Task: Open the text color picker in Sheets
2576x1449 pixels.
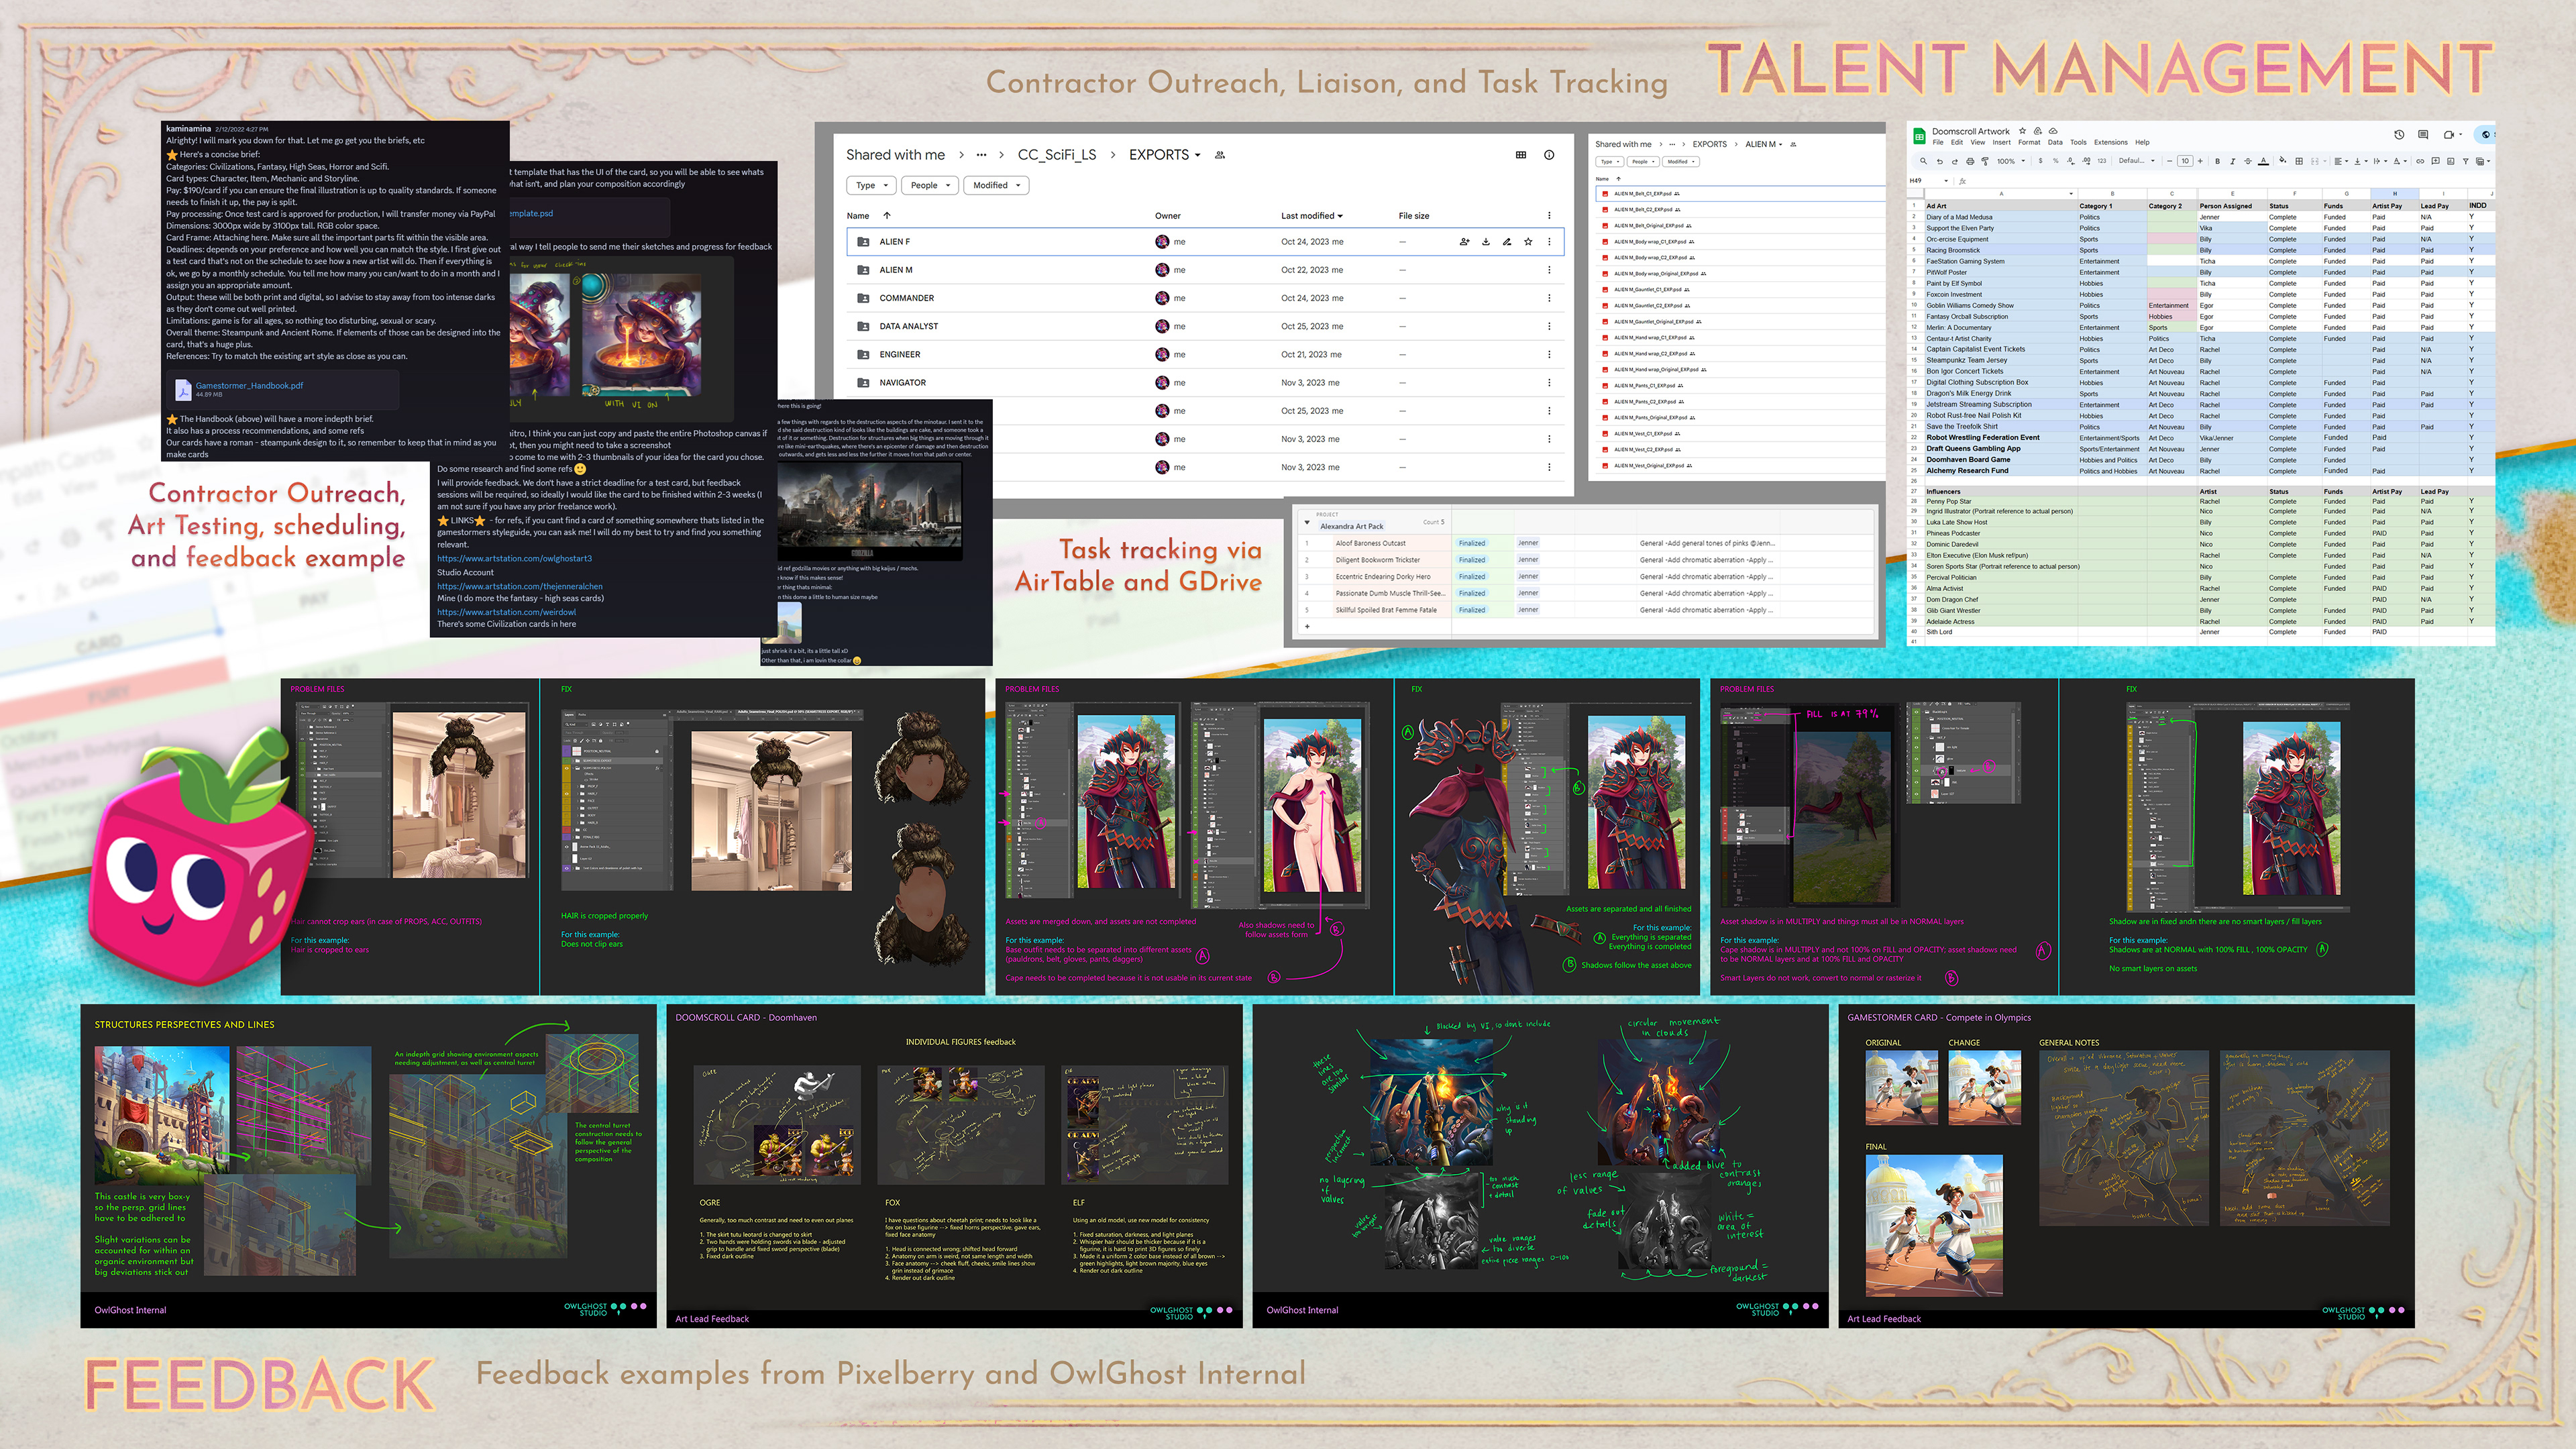Action: click(2263, 161)
